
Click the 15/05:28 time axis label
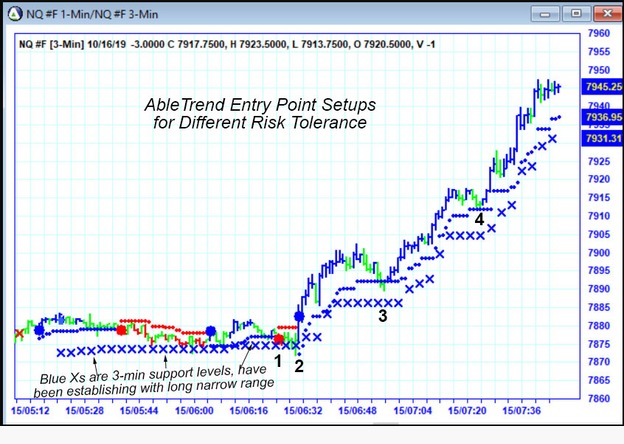[x=84, y=410]
